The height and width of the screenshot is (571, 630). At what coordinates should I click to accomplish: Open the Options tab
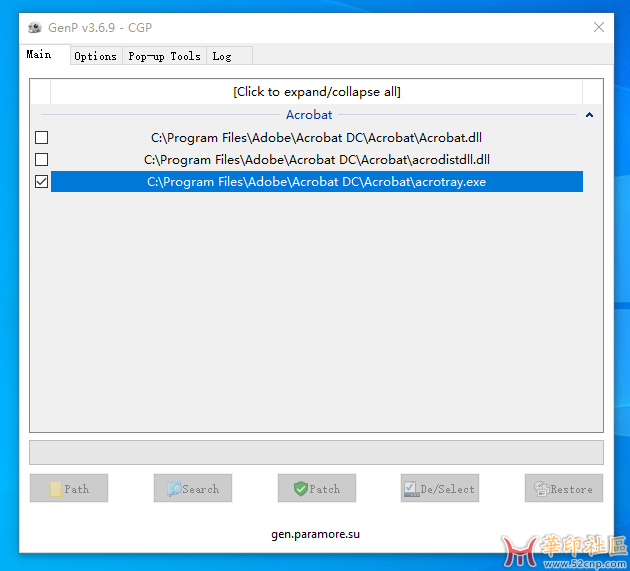(x=96, y=56)
